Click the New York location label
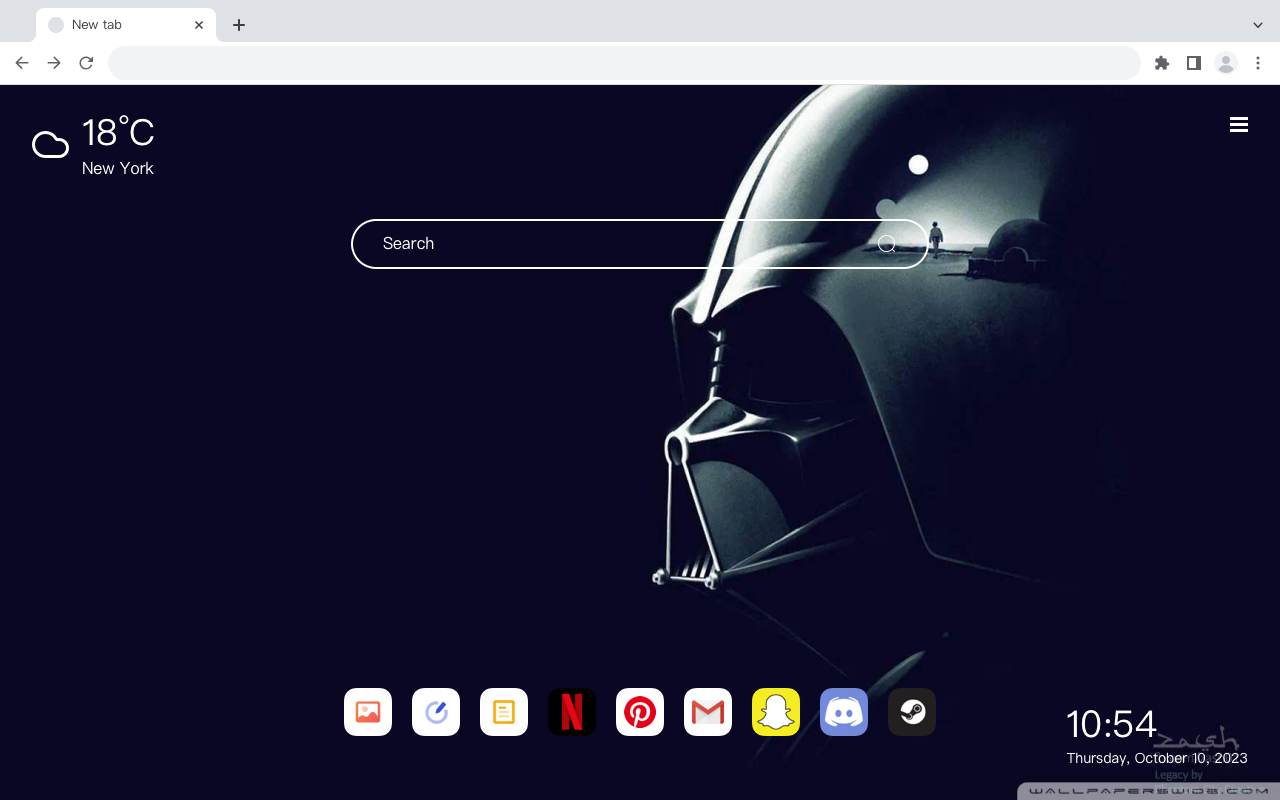Image resolution: width=1280 pixels, height=800 pixels. pyautogui.click(x=118, y=168)
